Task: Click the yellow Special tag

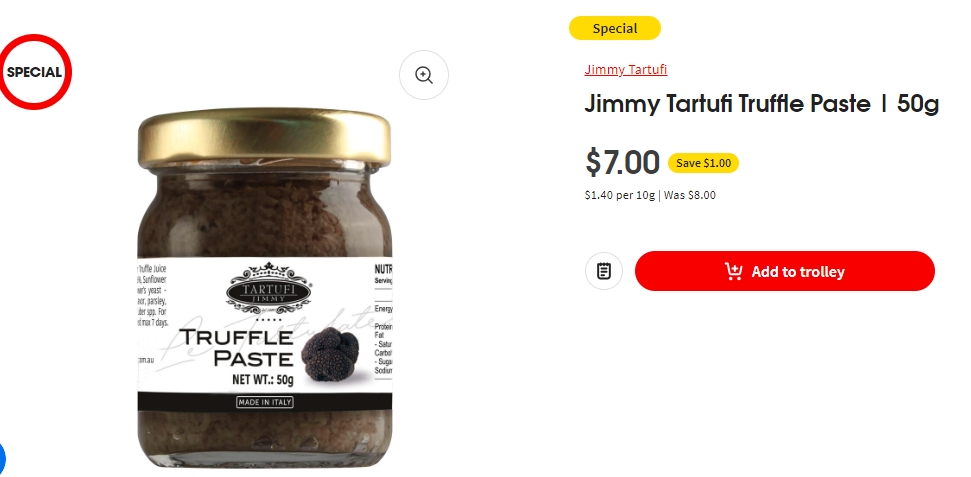Action: point(615,28)
